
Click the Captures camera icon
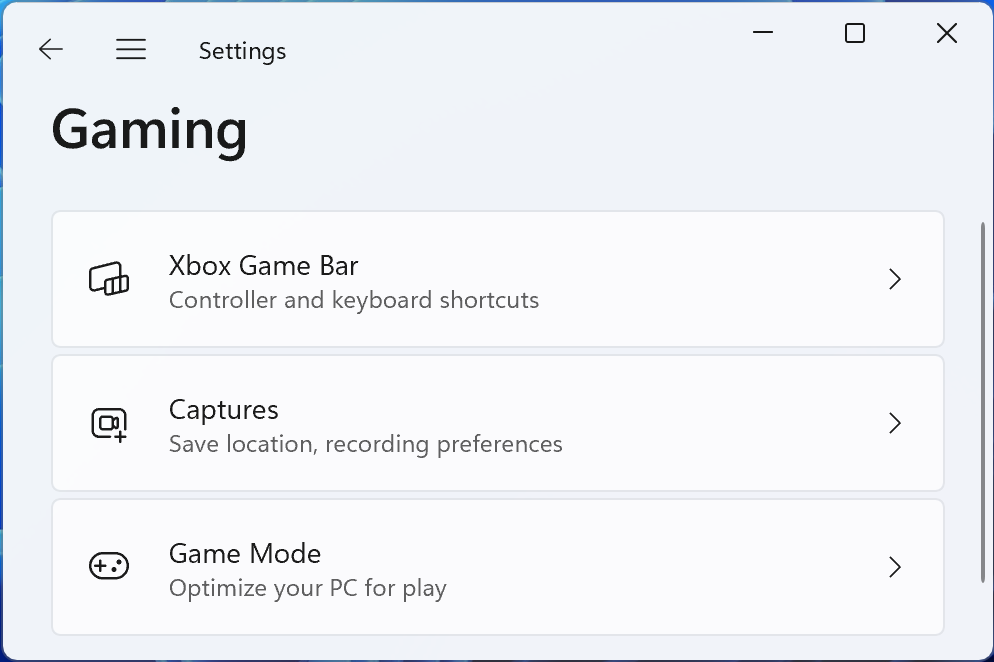click(109, 424)
